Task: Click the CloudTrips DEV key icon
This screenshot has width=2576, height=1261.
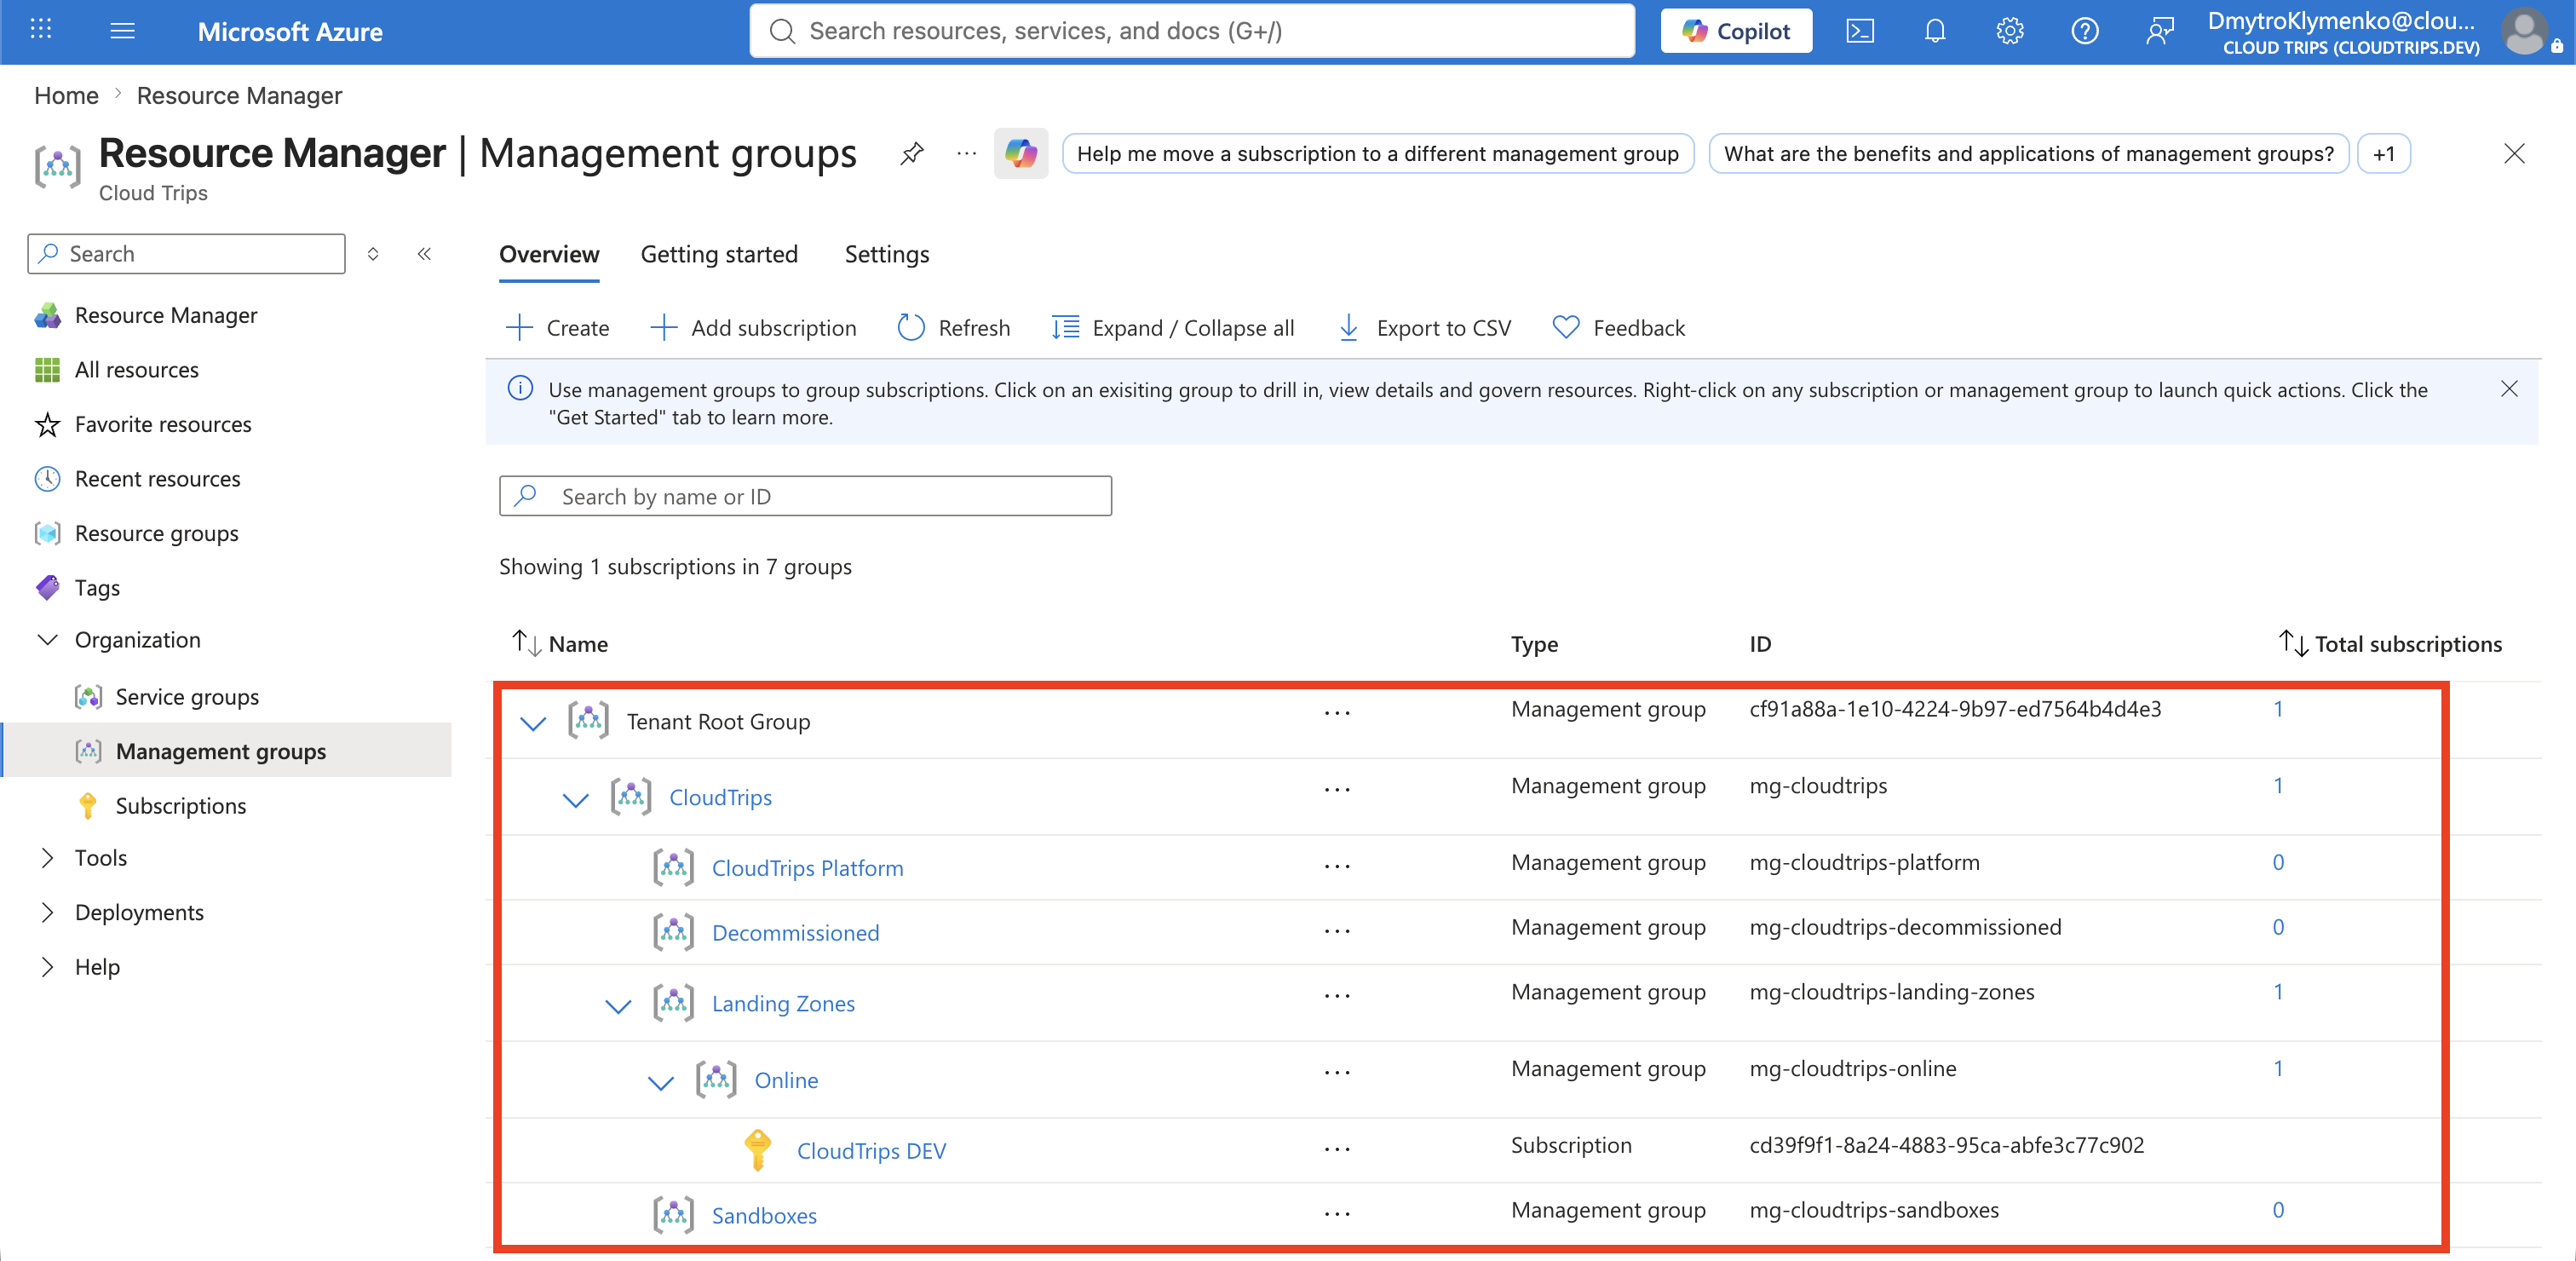Action: 757,1149
